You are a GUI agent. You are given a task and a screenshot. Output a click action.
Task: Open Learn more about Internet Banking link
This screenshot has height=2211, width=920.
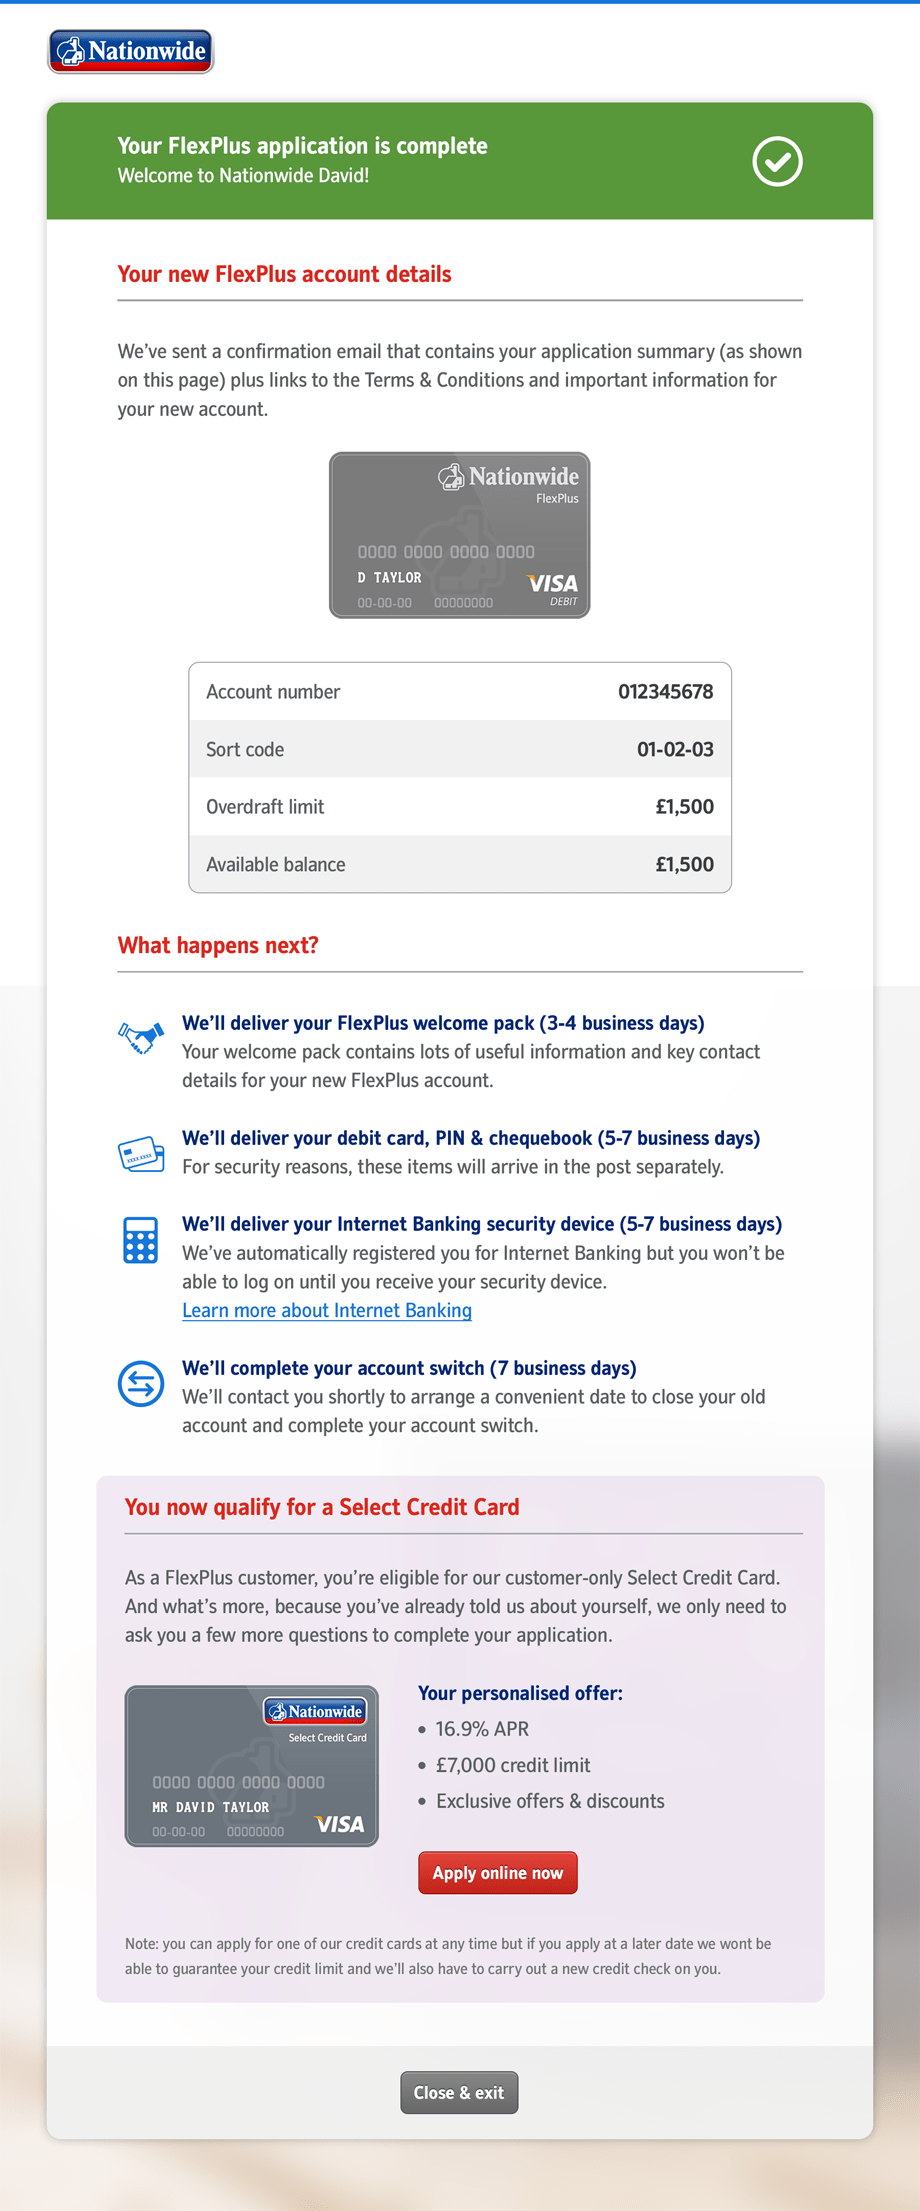[x=327, y=1310]
